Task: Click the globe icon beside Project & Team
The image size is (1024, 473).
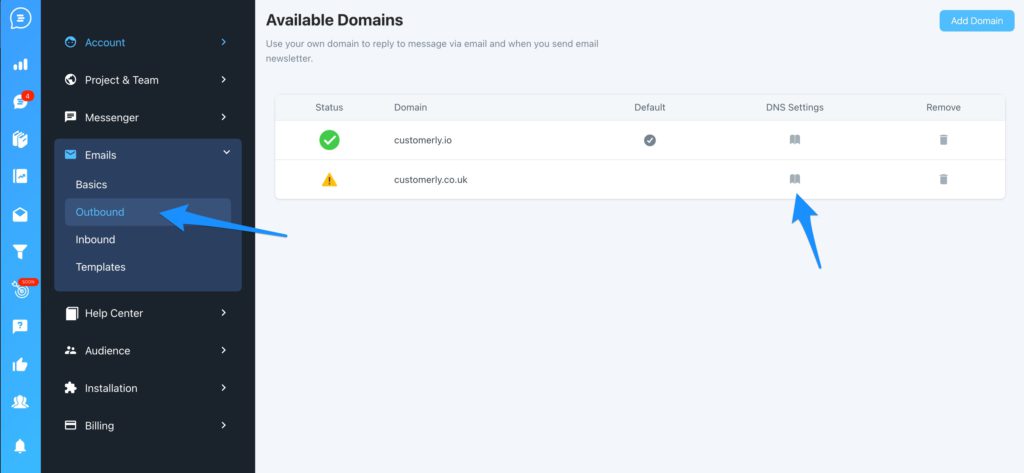Action: (x=71, y=80)
